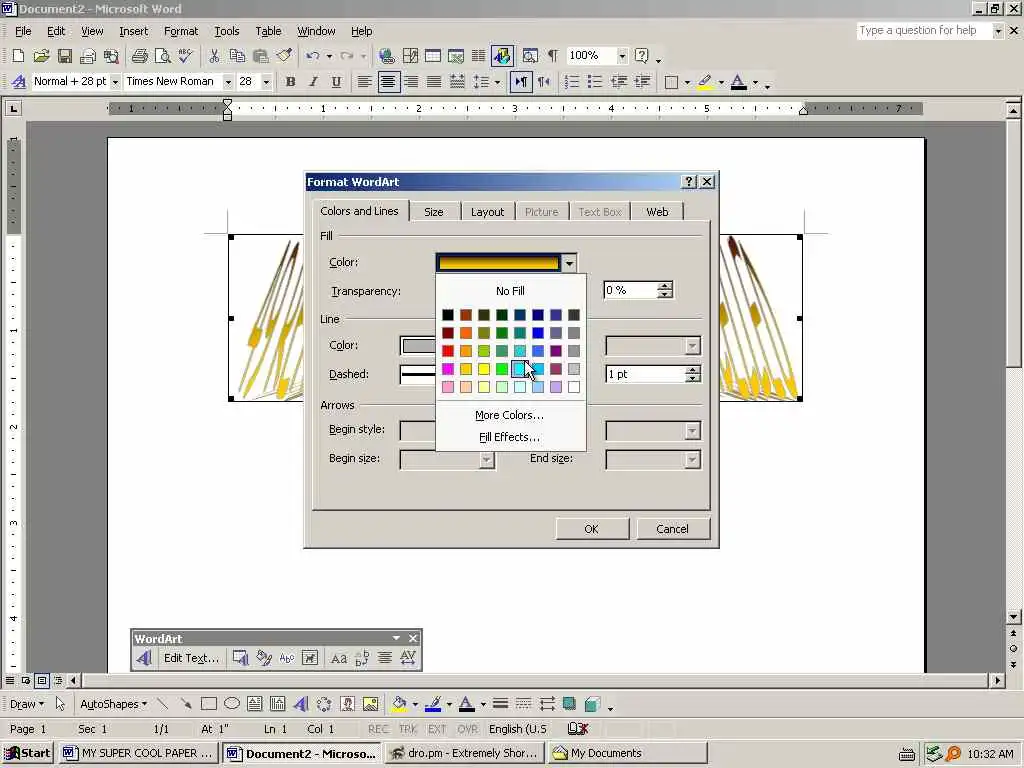The width and height of the screenshot is (1024, 768).
Task: Click the Bullets list icon
Action: click(595, 82)
